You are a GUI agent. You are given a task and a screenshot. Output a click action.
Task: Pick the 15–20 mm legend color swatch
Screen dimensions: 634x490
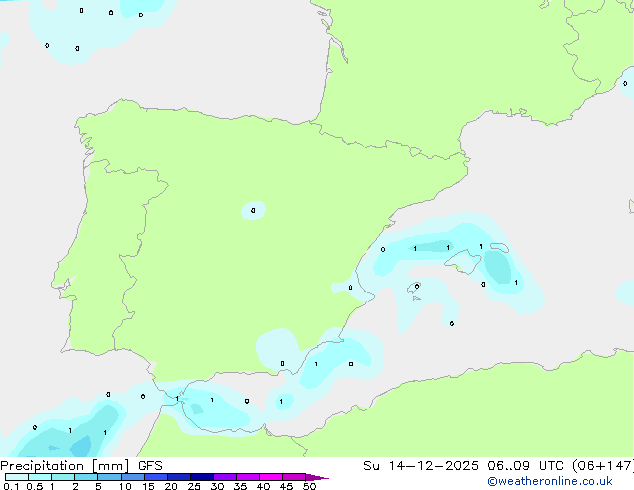155,477
